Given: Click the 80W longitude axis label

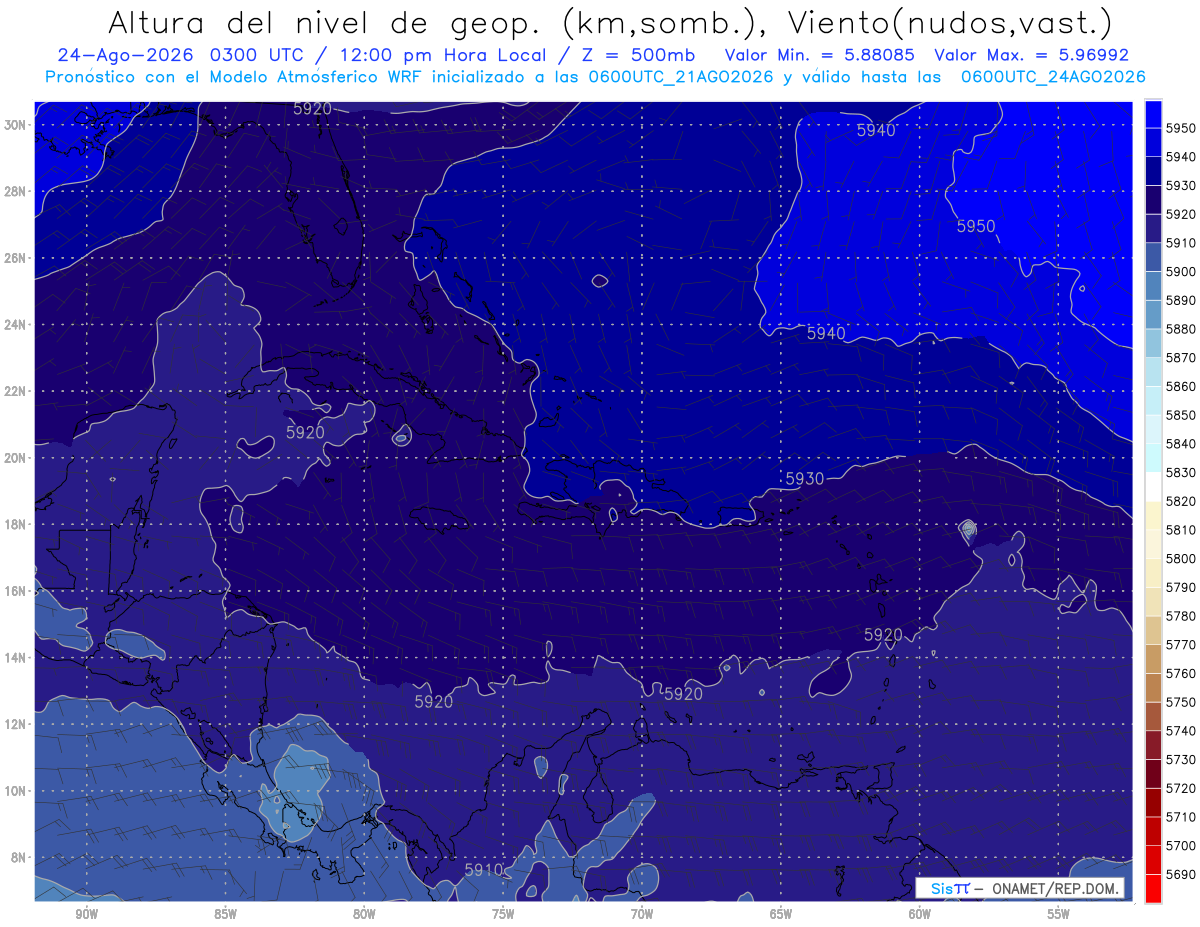Looking at the screenshot, I should click(x=364, y=914).
